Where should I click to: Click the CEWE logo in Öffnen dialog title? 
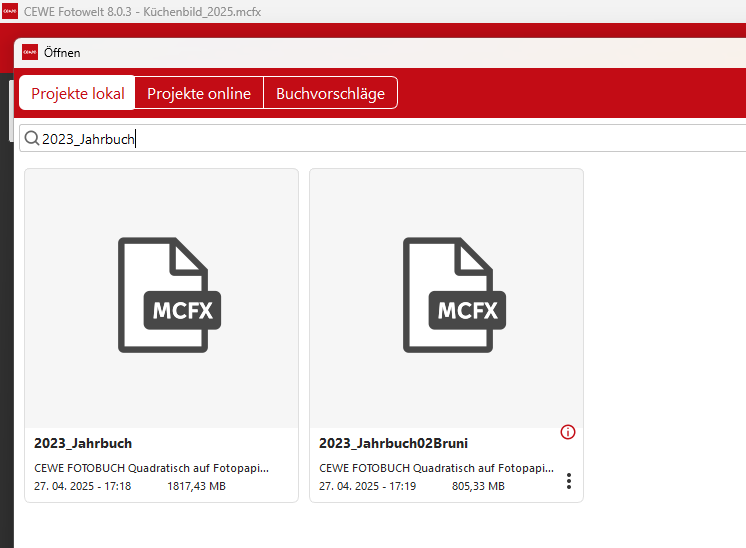click(x=30, y=52)
